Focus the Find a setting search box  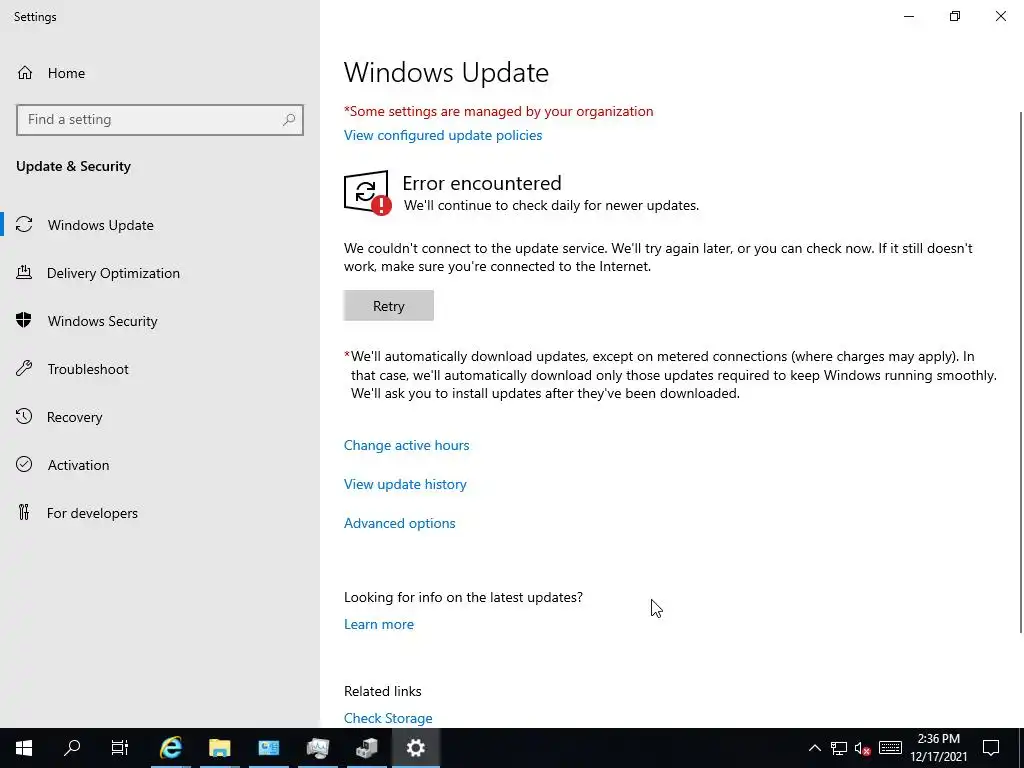click(x=160, y=120)
